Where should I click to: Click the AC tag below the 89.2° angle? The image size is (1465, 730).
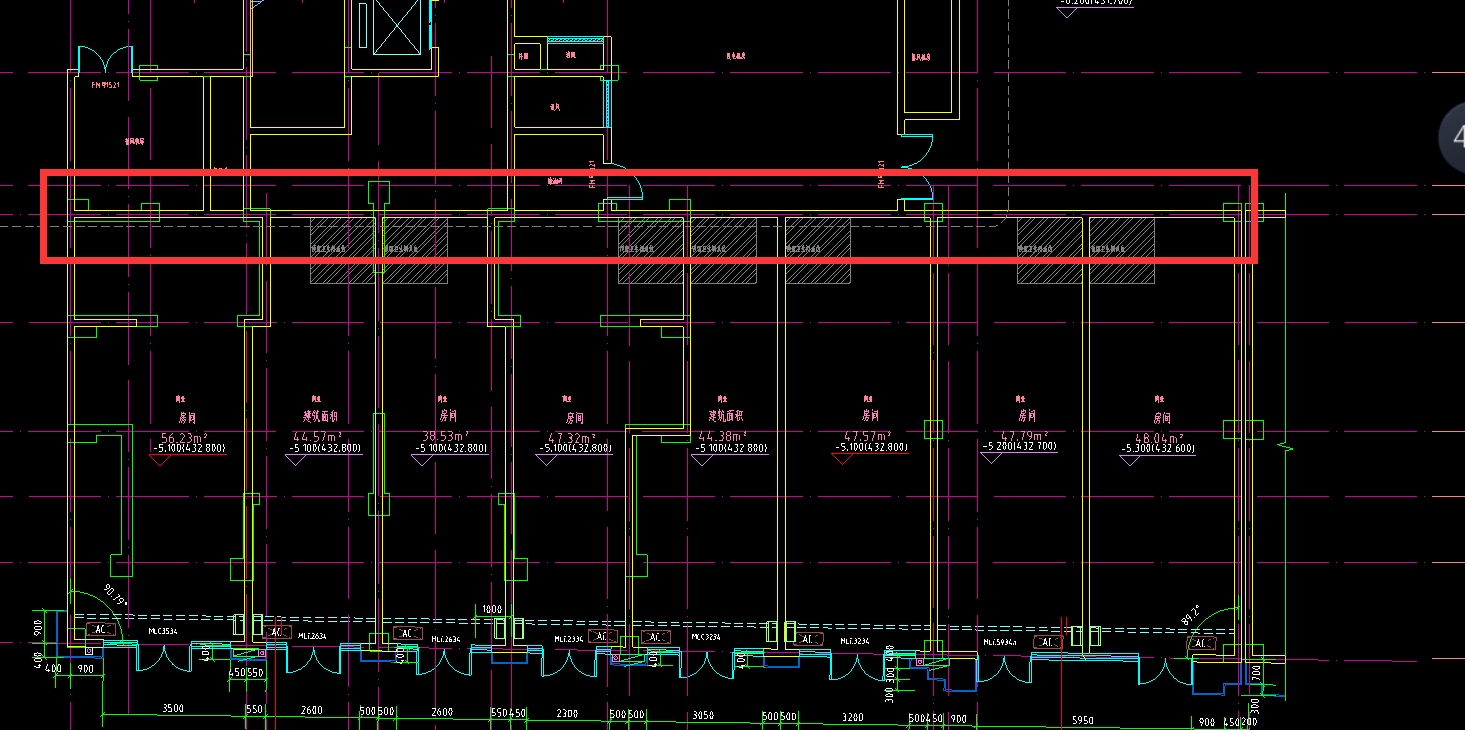point(1201,644)
